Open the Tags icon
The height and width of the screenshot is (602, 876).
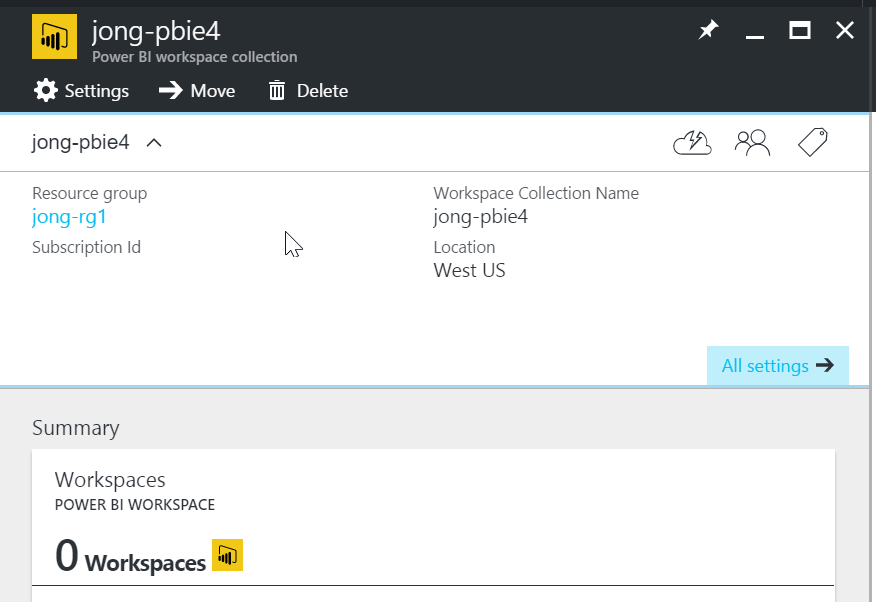coord(812,142)
